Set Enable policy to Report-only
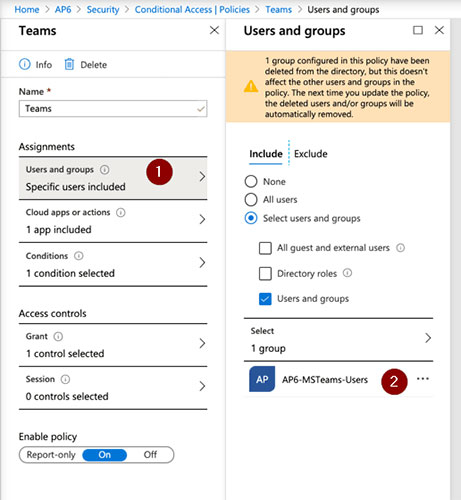461x500 pixels. [x=51, y=455]
